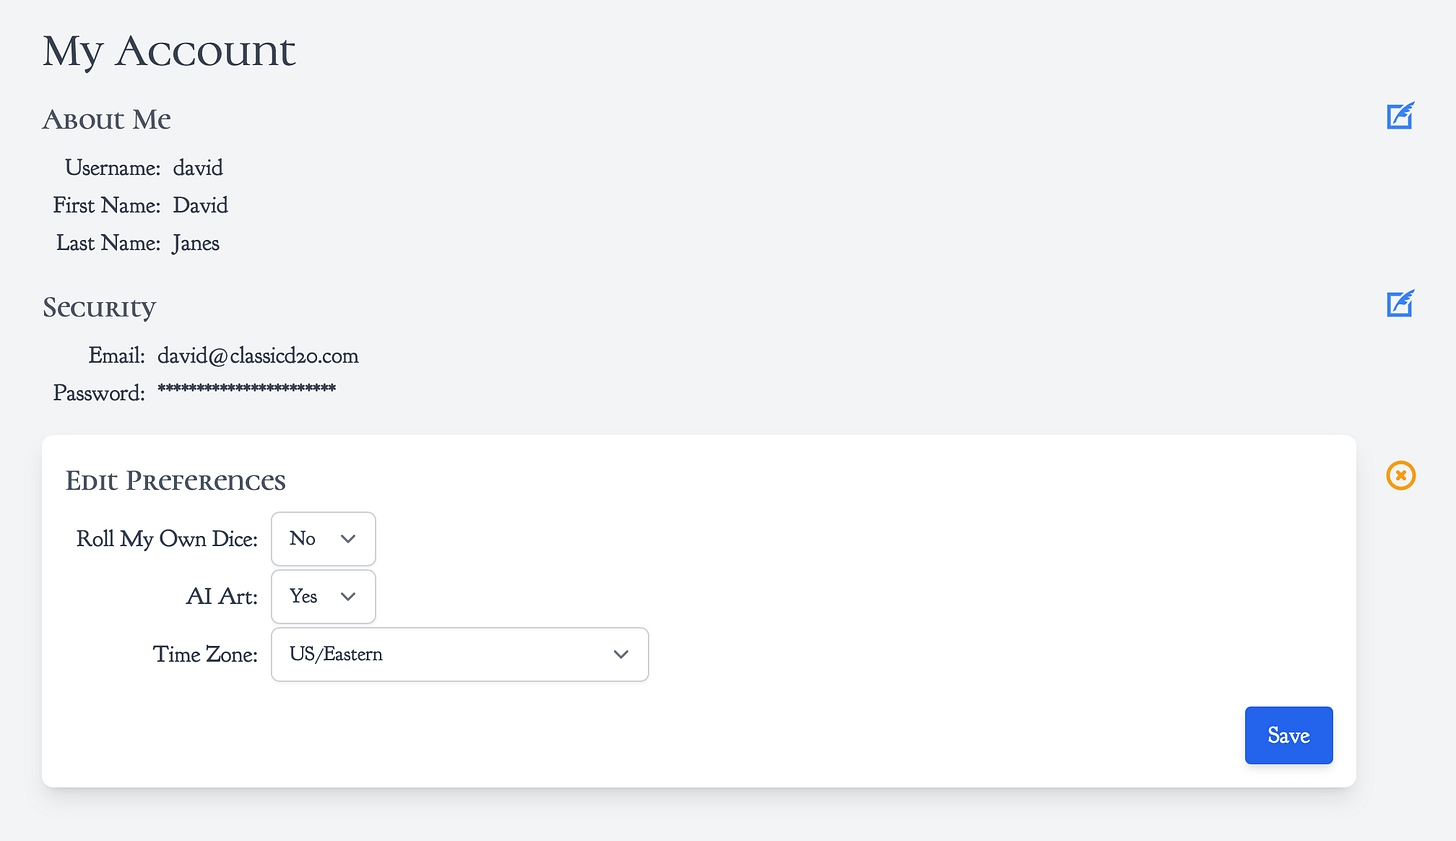The image size is (1456, 841).
Task: Close Edit Preferences with orange X icon
Action: (1401, 475)
